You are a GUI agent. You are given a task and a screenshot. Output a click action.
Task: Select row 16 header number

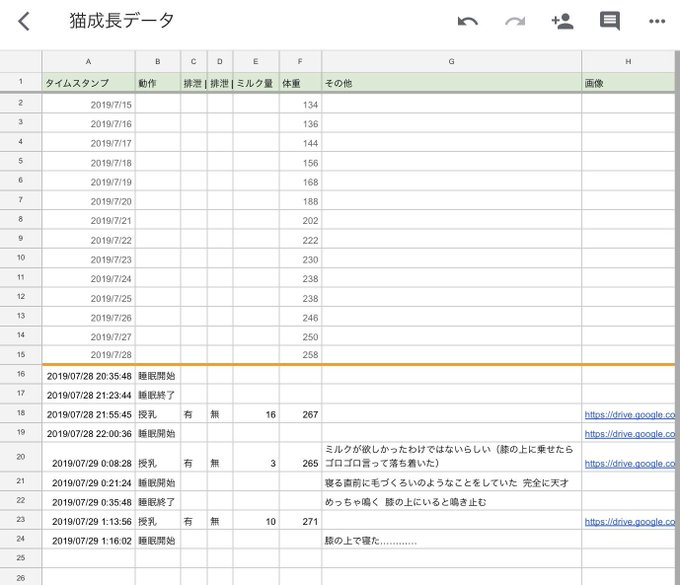click(20, 374)
